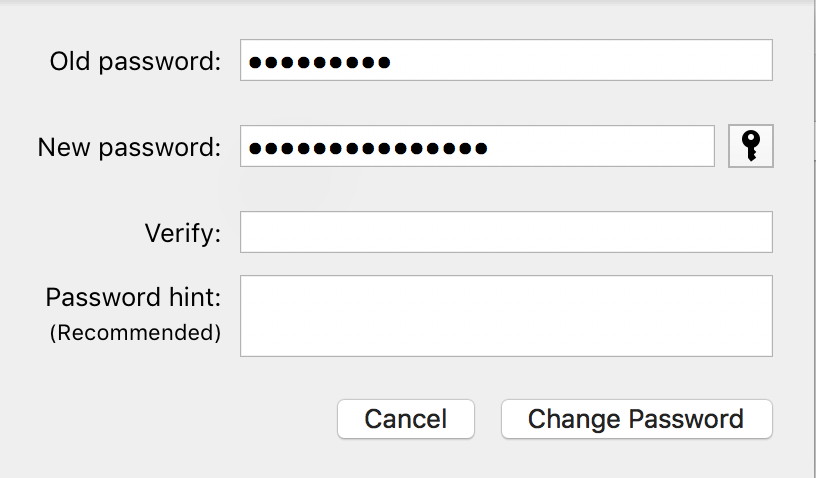Viewport: 816px width, 478px height.
Task: Click the masked dots in New password
Action: [x=368, y=148]
